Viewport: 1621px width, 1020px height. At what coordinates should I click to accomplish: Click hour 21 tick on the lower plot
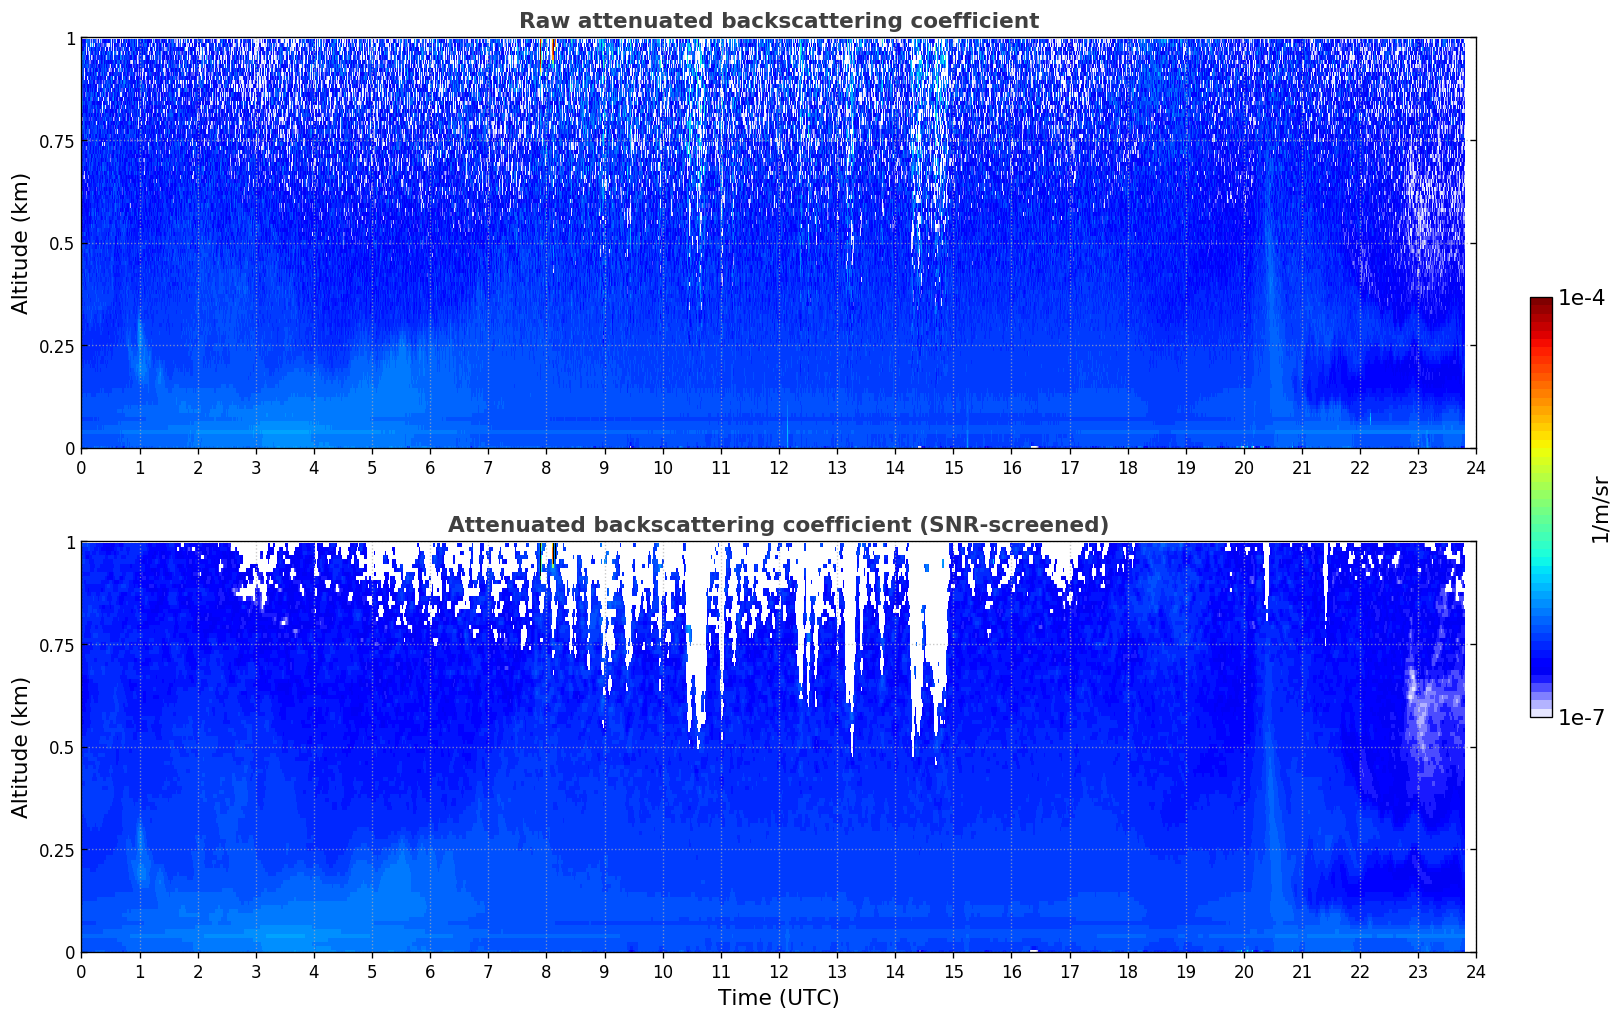click(x=1301, y=971)
